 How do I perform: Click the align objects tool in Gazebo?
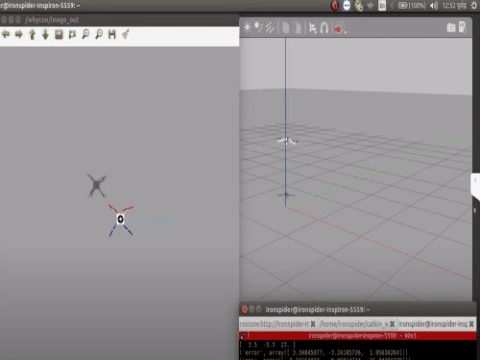[x=312, y=28]
